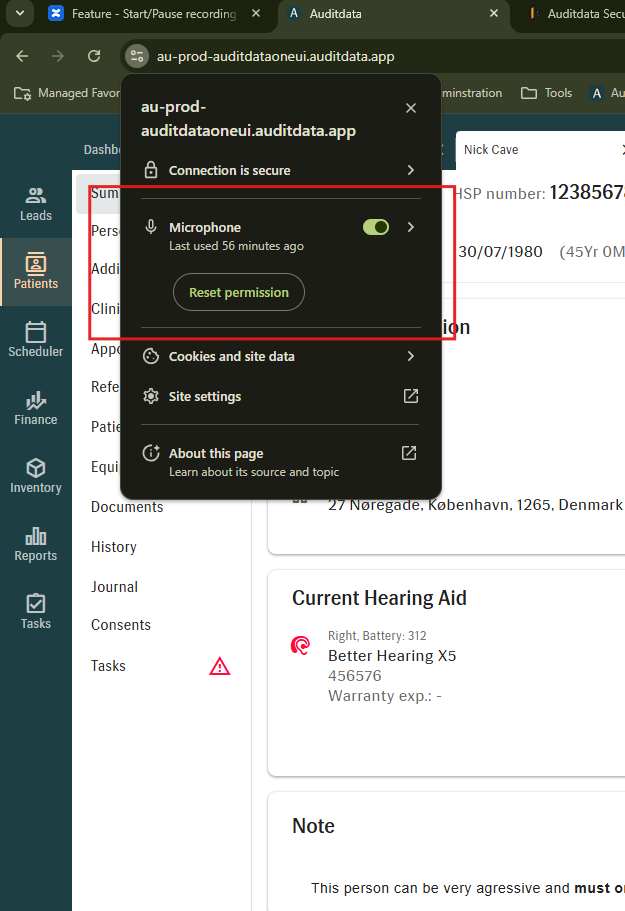Click the About this page info icon
The width and height of the screenshot is (625, 911).
(x=151, y=453)
